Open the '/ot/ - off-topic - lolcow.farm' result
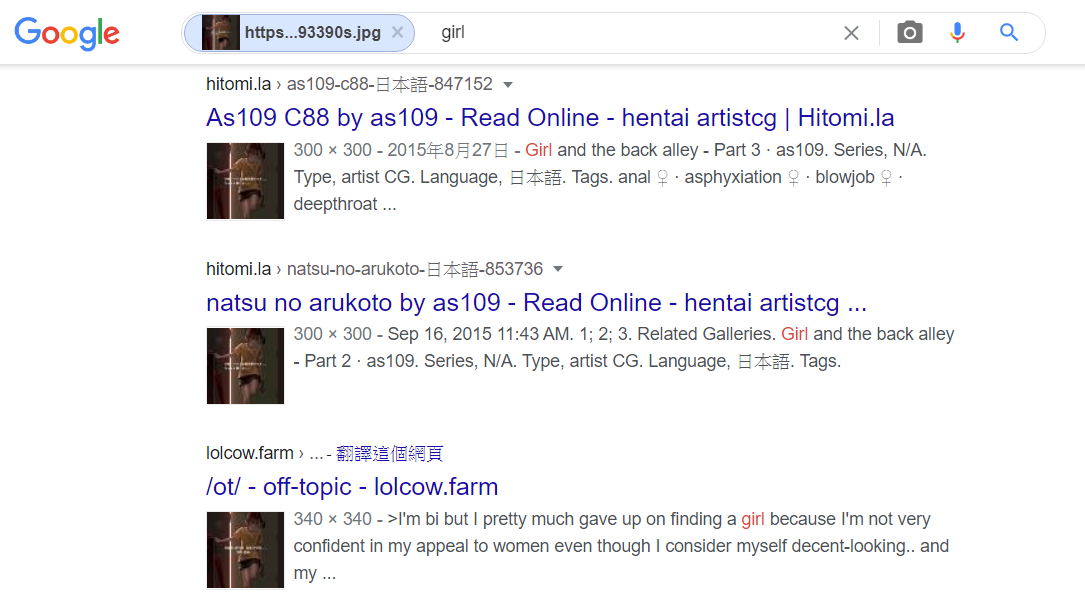This screenshot has width=1085, height=608. [352, 487]
